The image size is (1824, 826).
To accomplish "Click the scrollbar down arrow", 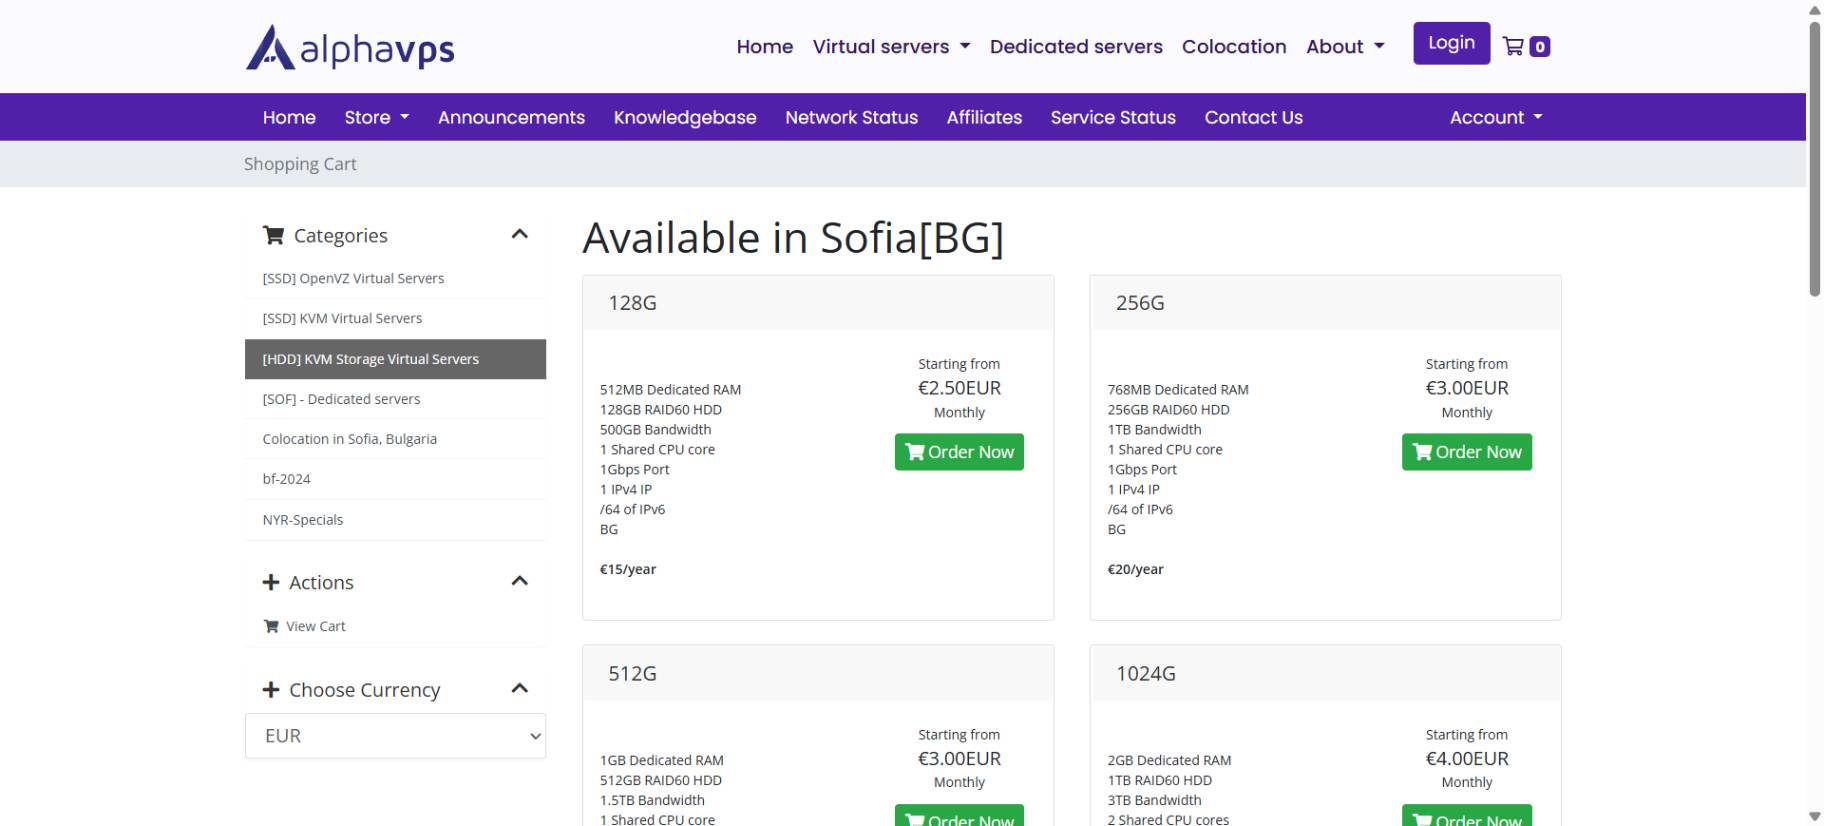I will tap(1814, 817).
